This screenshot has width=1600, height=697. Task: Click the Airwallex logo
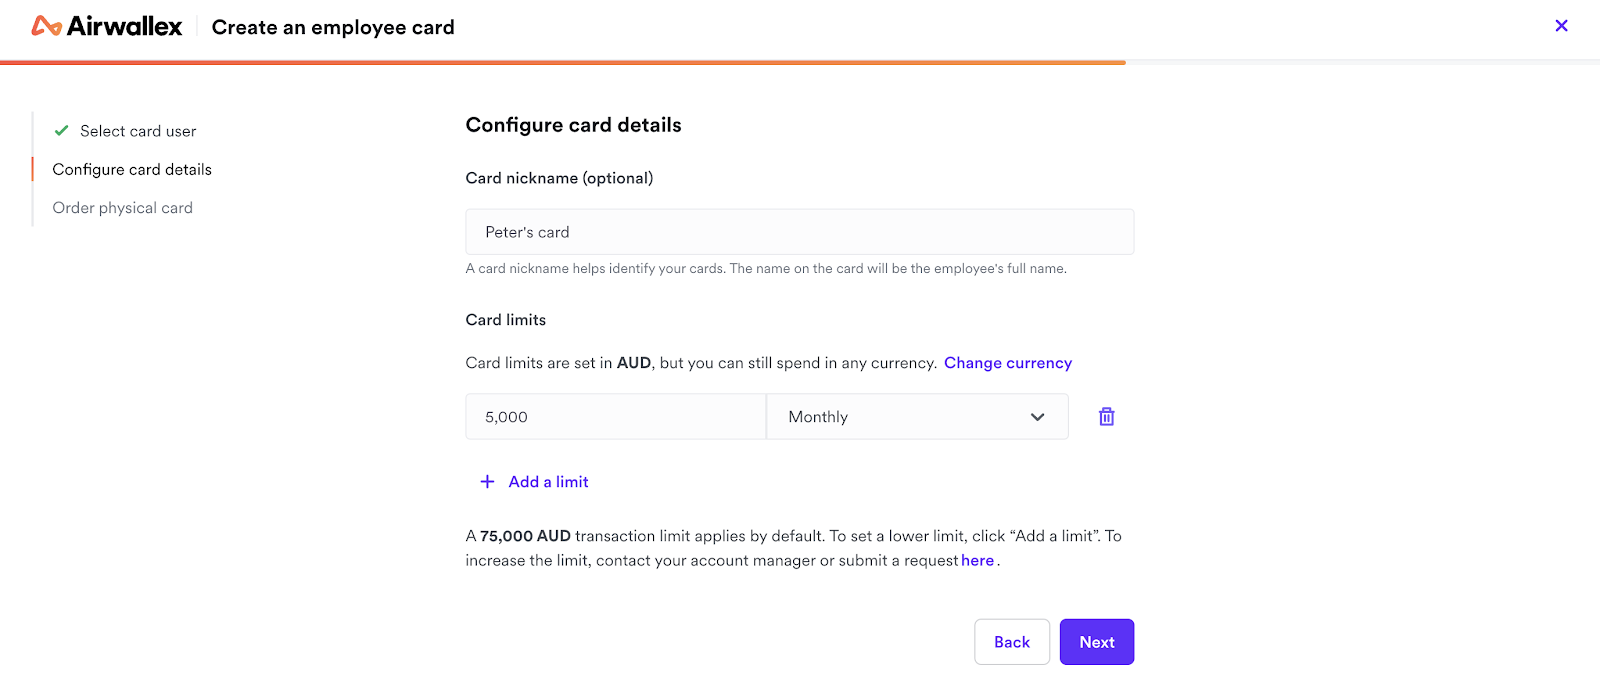coord(107,26)
